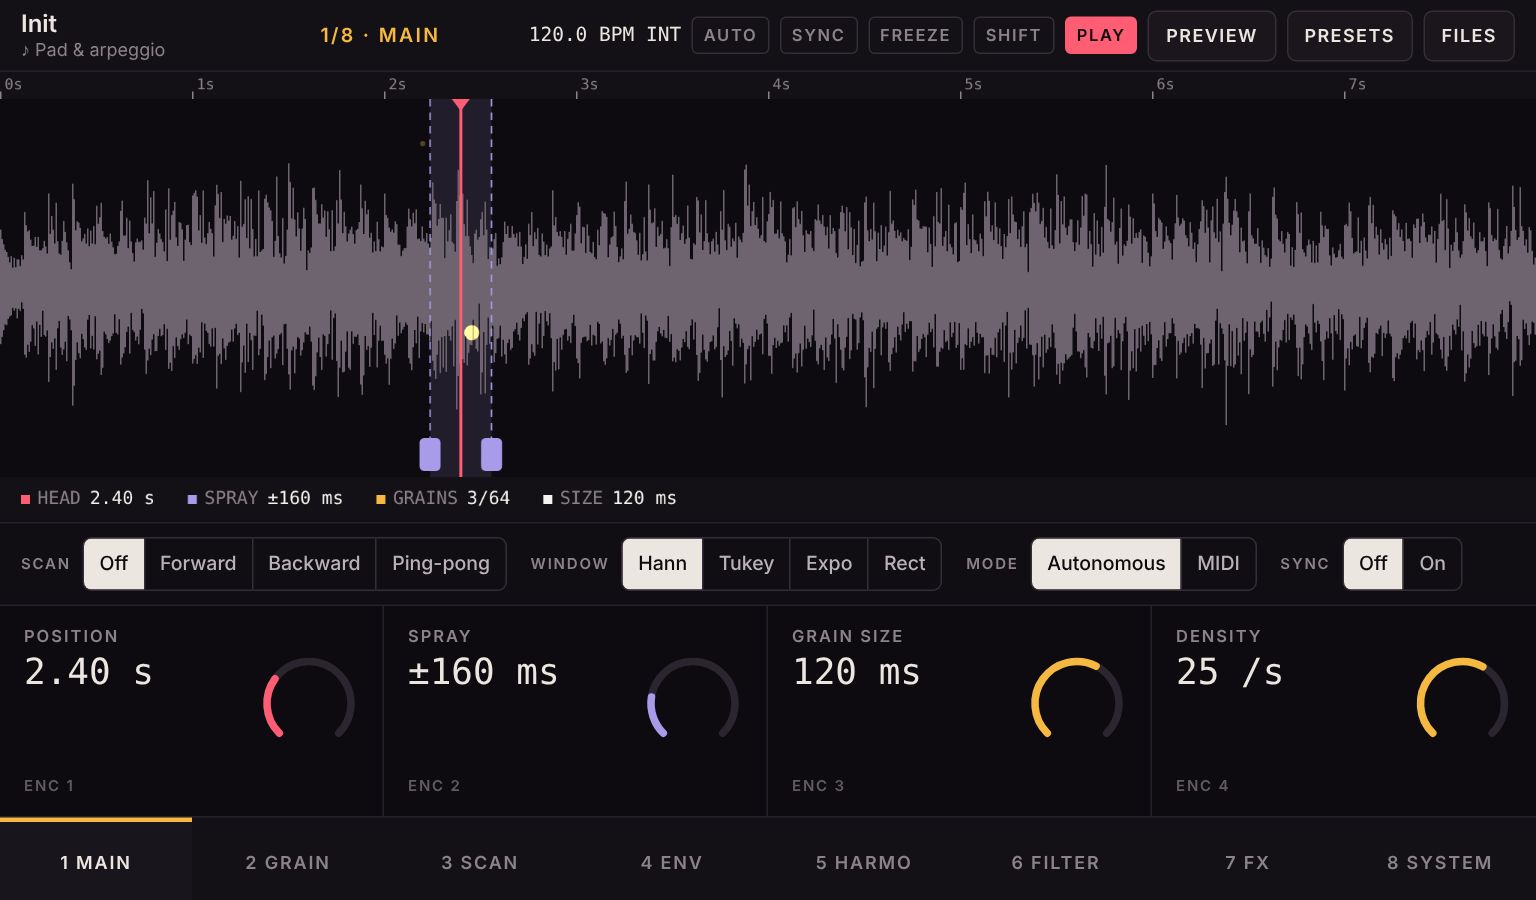Switch to the 2 GRAIN tab
Viewport: 1536px width, 900px height.
point(288,860)
